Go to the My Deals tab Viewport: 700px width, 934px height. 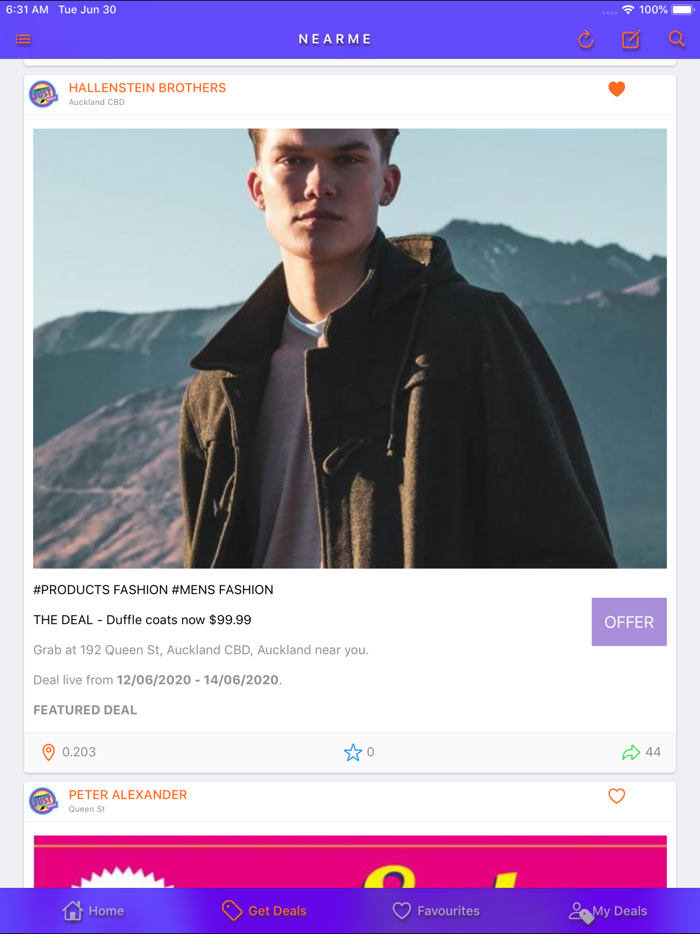click(x=608, y=911)
